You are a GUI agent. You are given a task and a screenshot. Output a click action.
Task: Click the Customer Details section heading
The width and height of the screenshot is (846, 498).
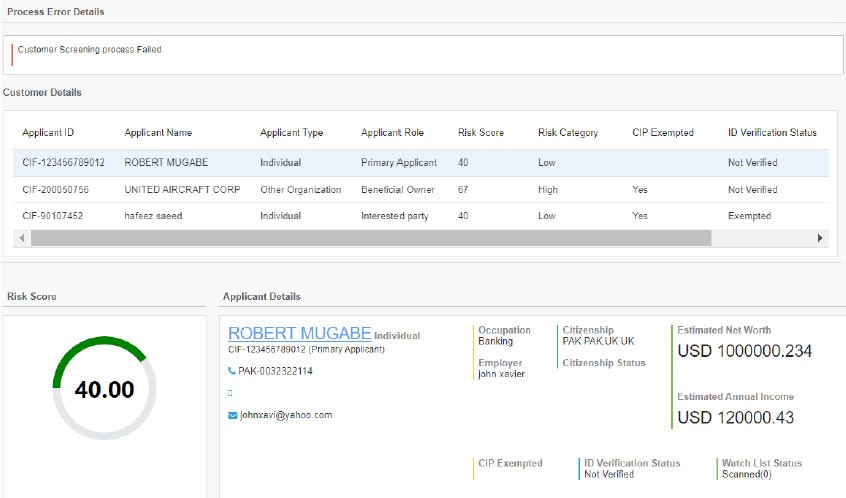(42, 92)
